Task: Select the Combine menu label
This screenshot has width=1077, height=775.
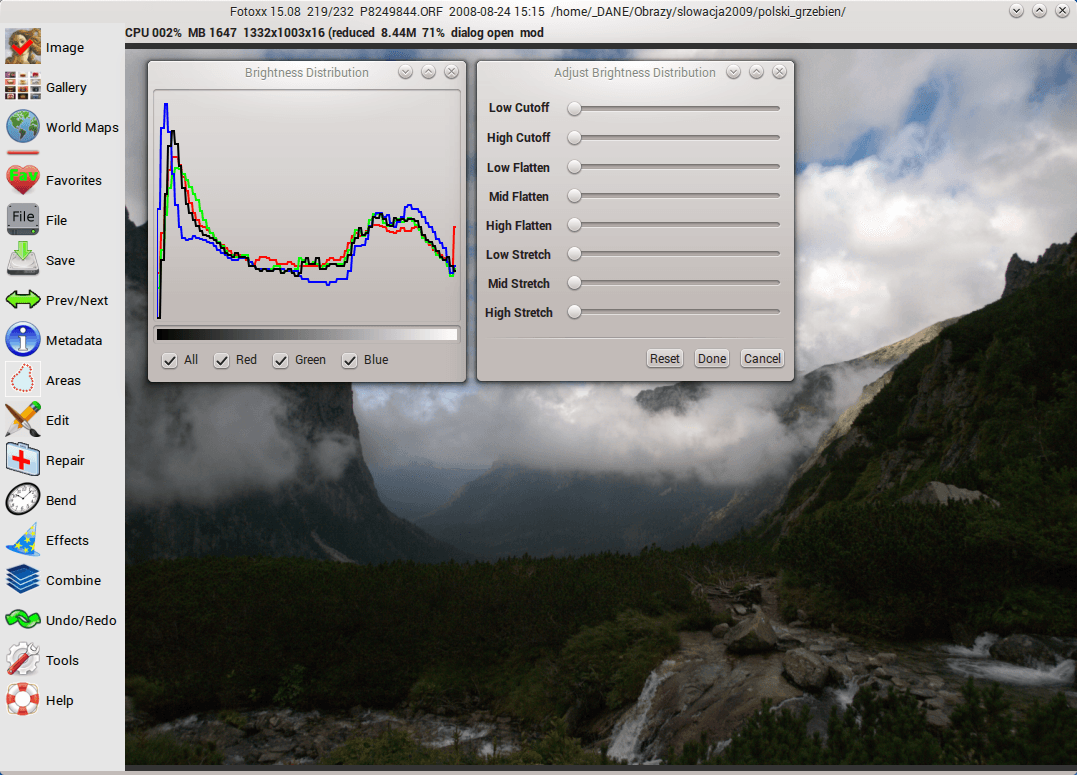Action: [73, 580]
